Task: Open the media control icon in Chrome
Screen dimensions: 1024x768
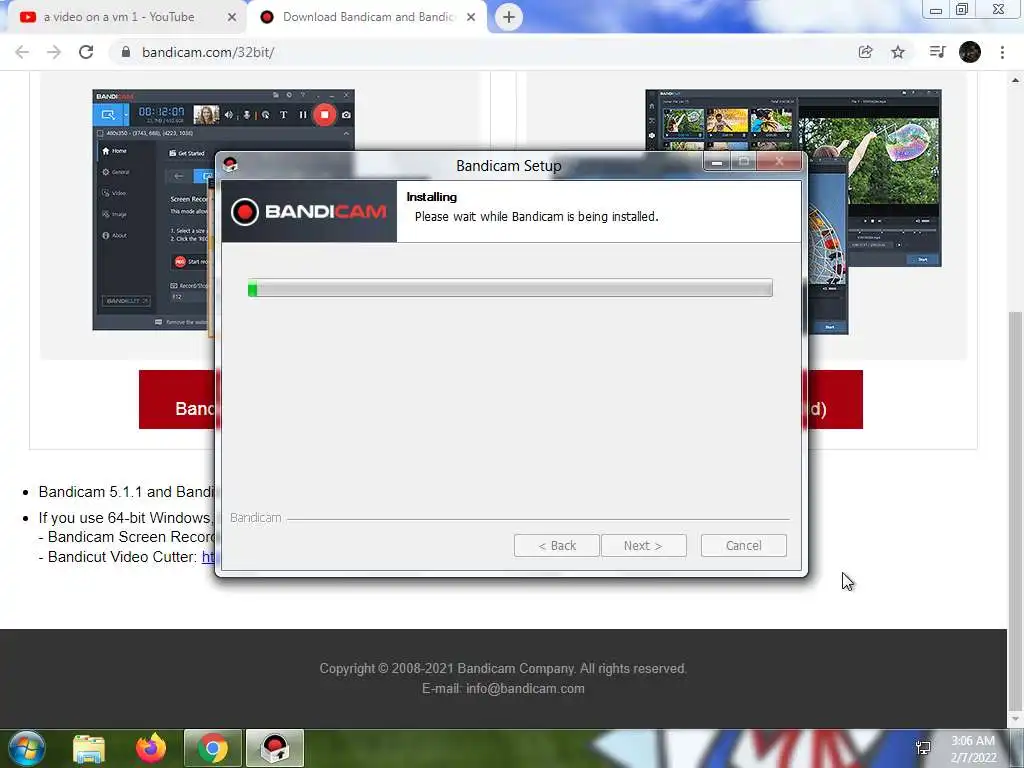Action: (937, 52)
